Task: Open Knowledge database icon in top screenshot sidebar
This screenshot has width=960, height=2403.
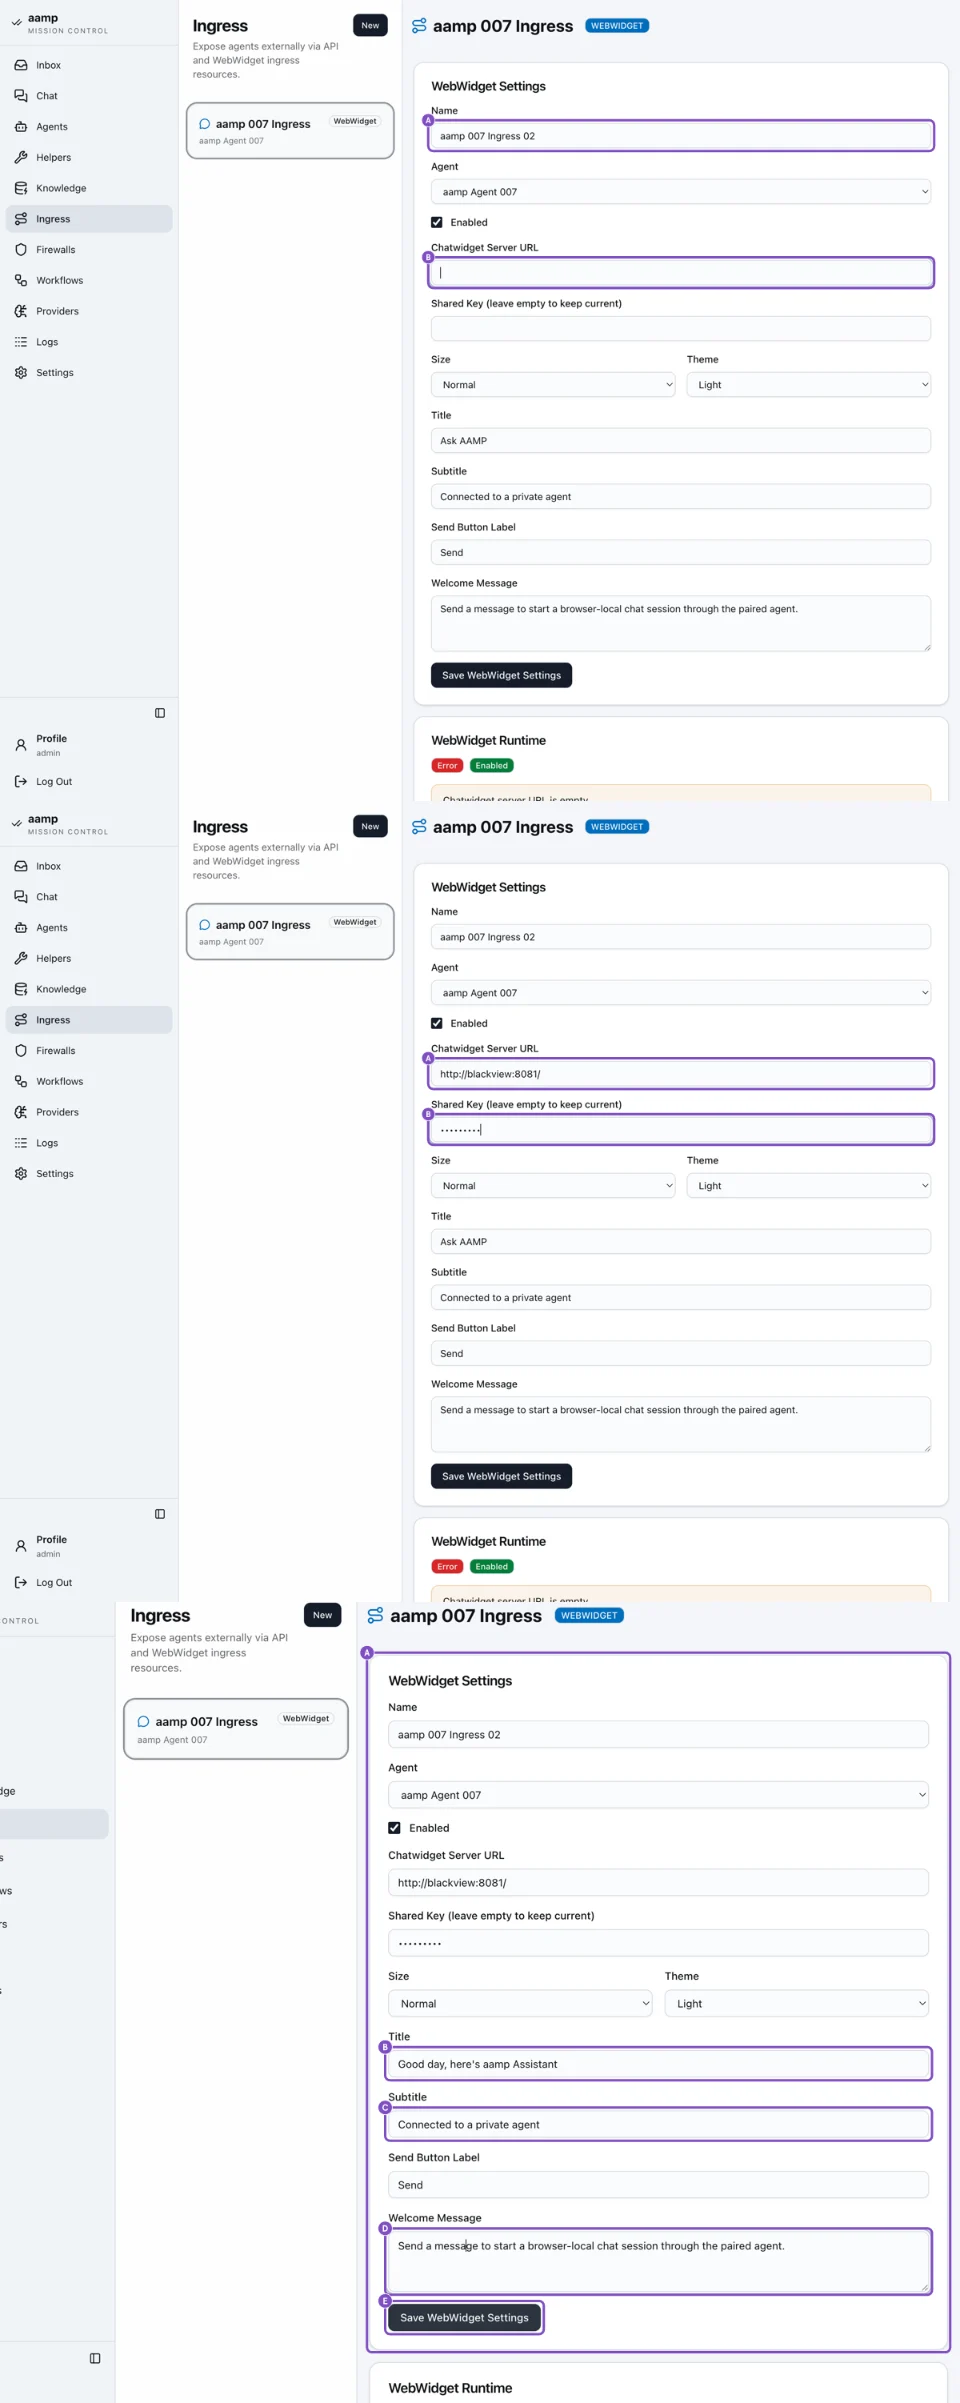Action: click(x=21, y=188)
